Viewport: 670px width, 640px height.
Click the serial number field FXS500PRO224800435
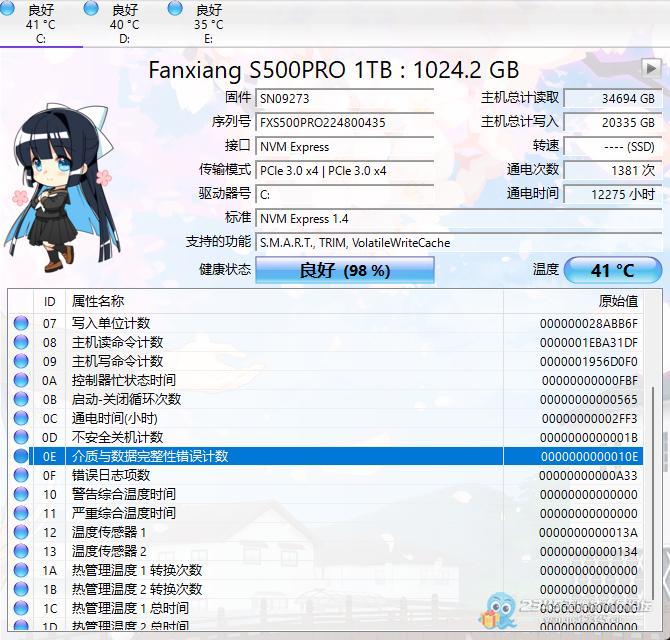click(x=345, y=122)
